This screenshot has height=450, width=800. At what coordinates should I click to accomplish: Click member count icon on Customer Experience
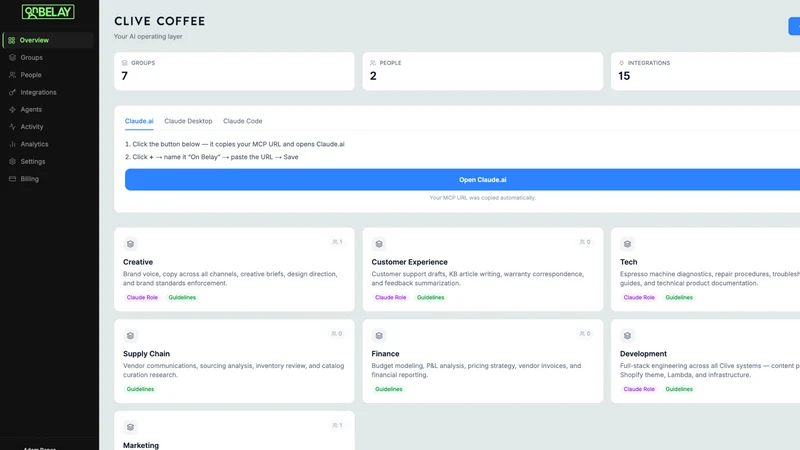click(582, 242)
